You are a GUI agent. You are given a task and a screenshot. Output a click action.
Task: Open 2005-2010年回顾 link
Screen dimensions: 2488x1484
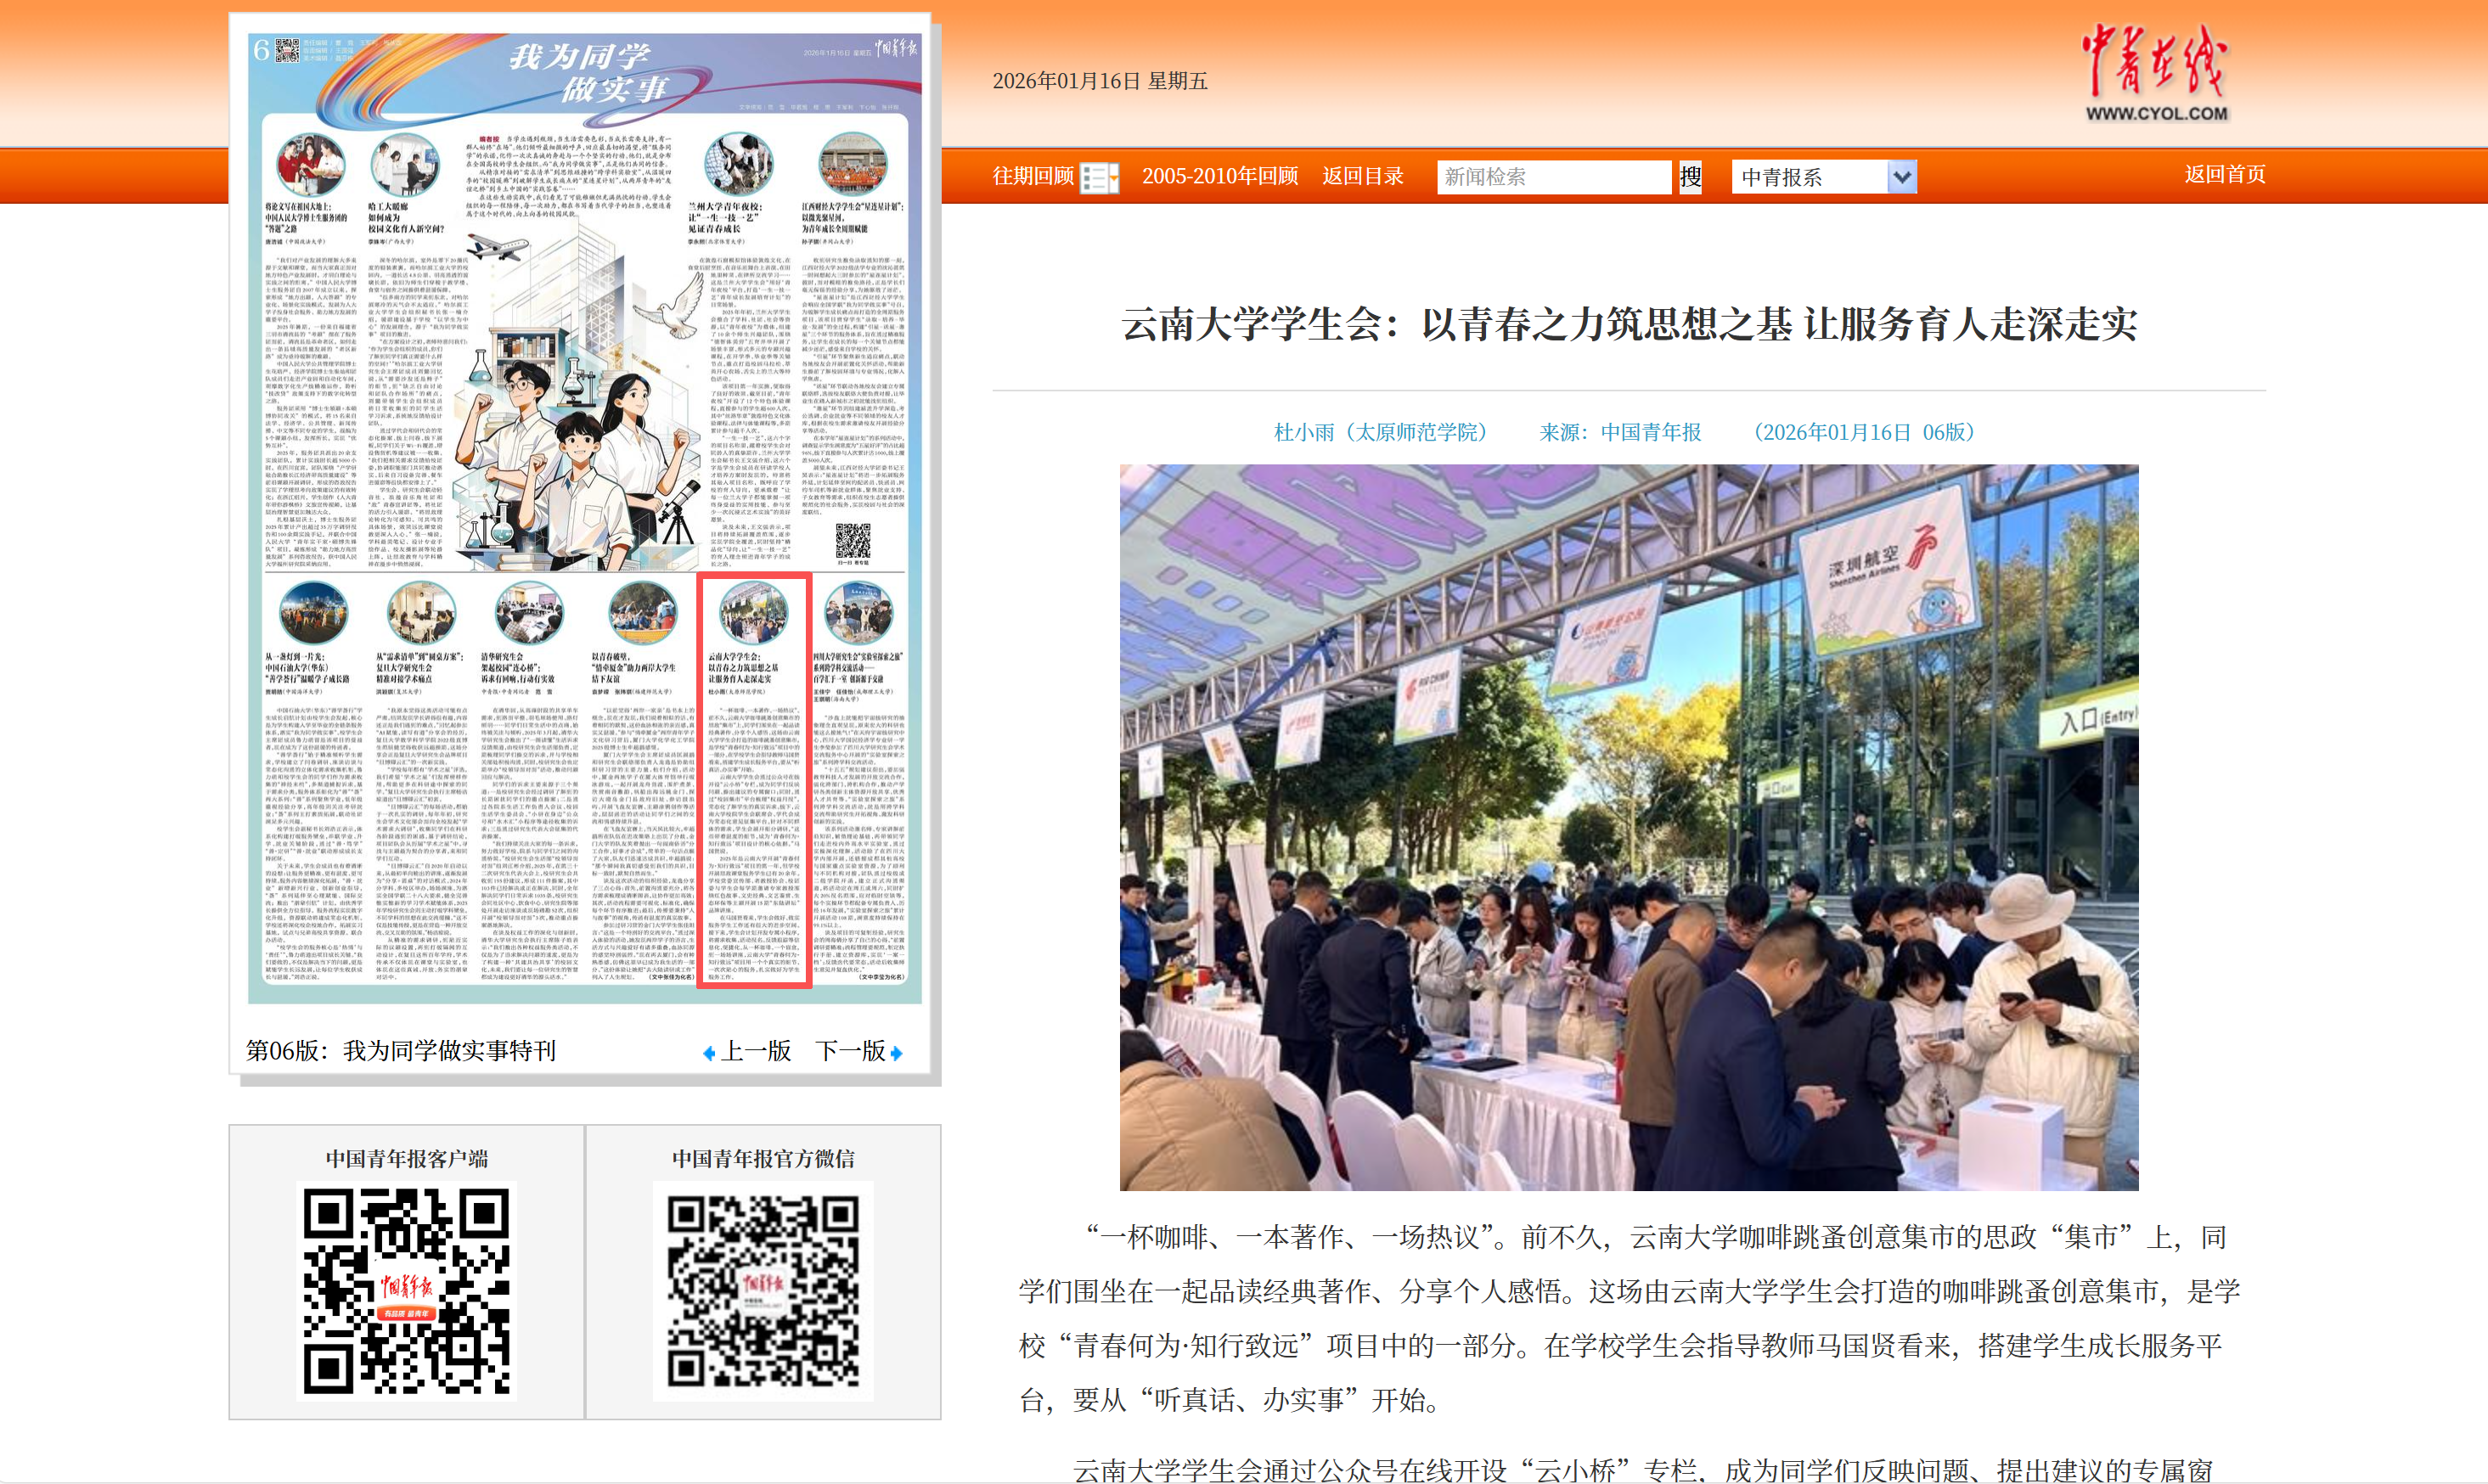(x=1219, y=176)
